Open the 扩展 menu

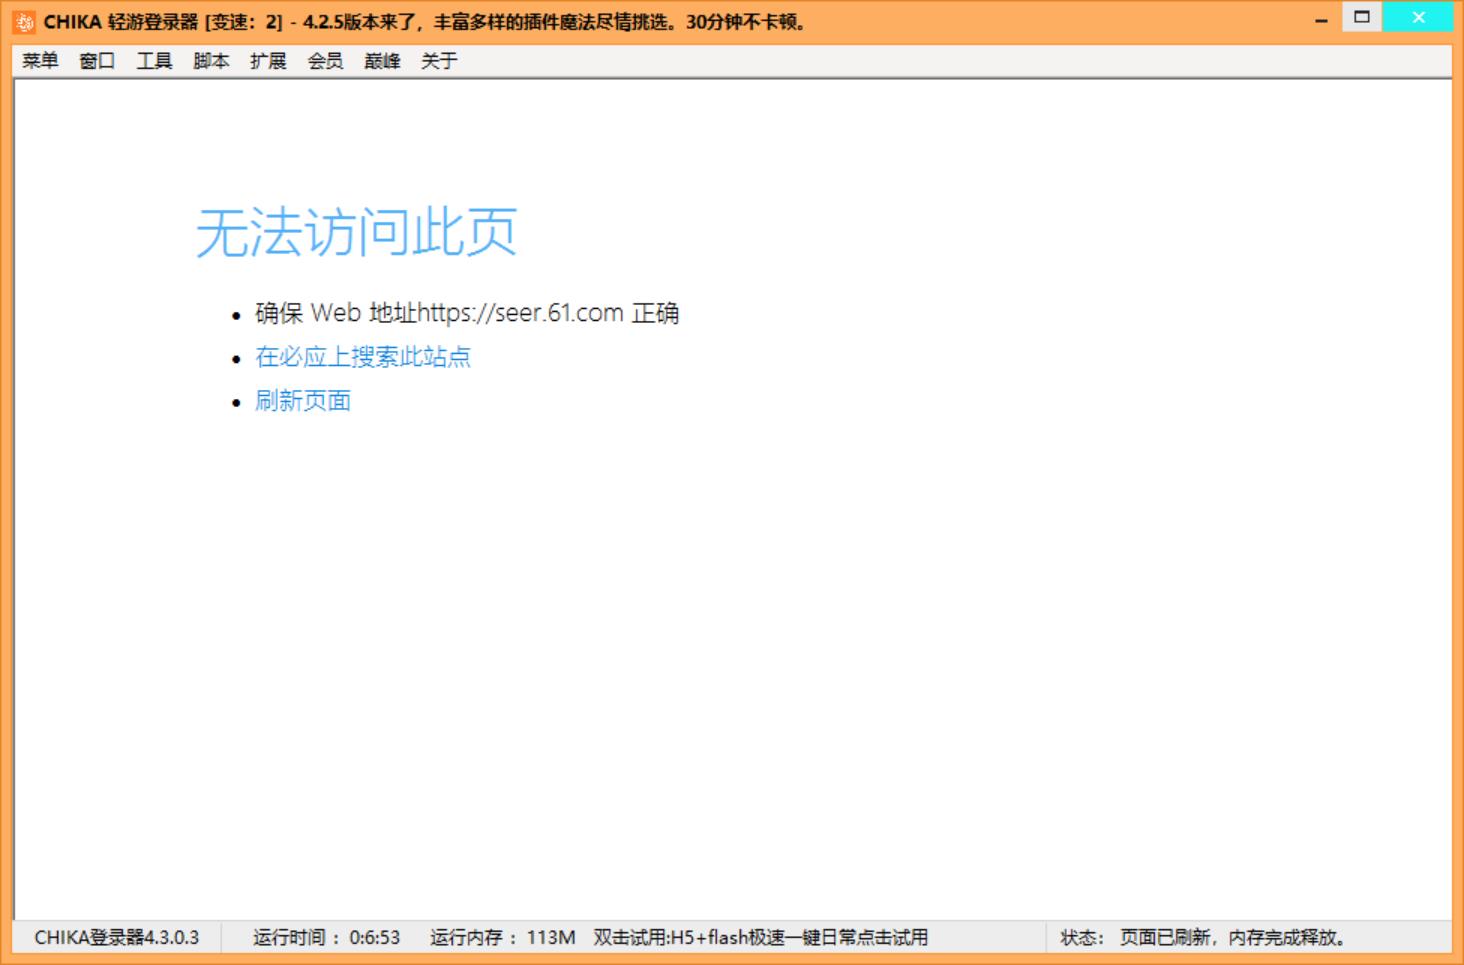[x=268, y=61]
